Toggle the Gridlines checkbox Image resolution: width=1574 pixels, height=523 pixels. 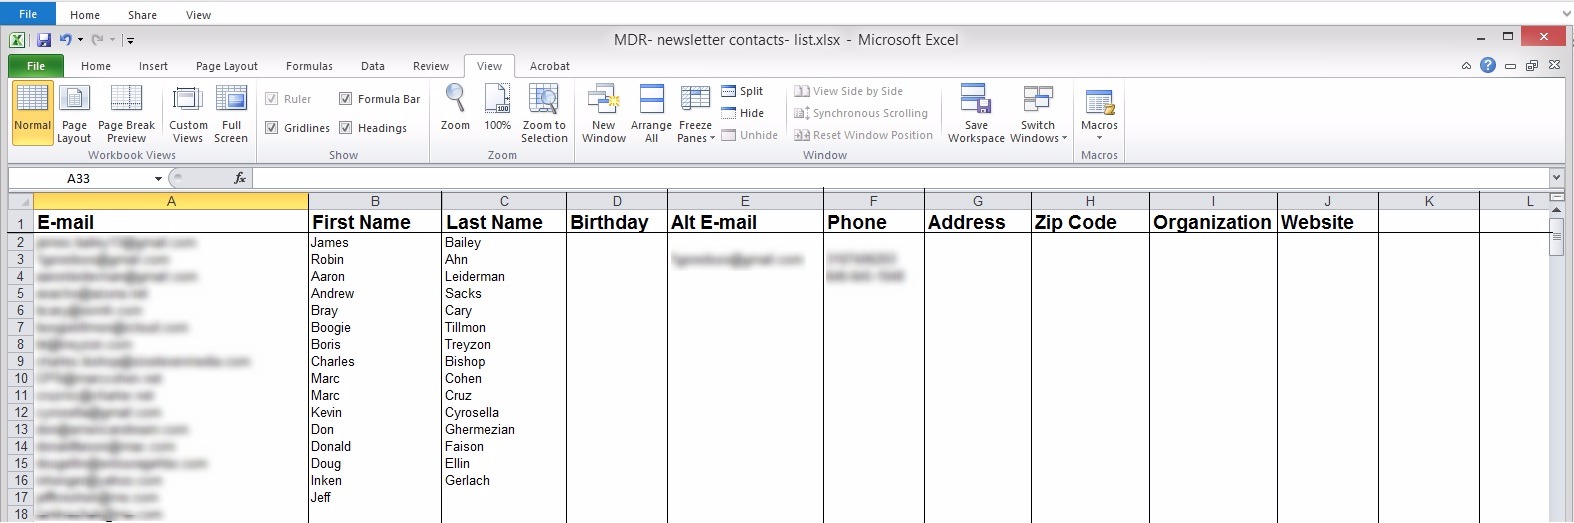point(271,128)
